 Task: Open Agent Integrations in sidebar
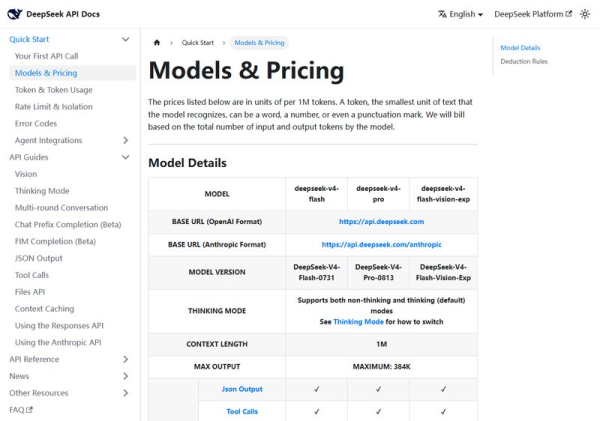point(48,140)
